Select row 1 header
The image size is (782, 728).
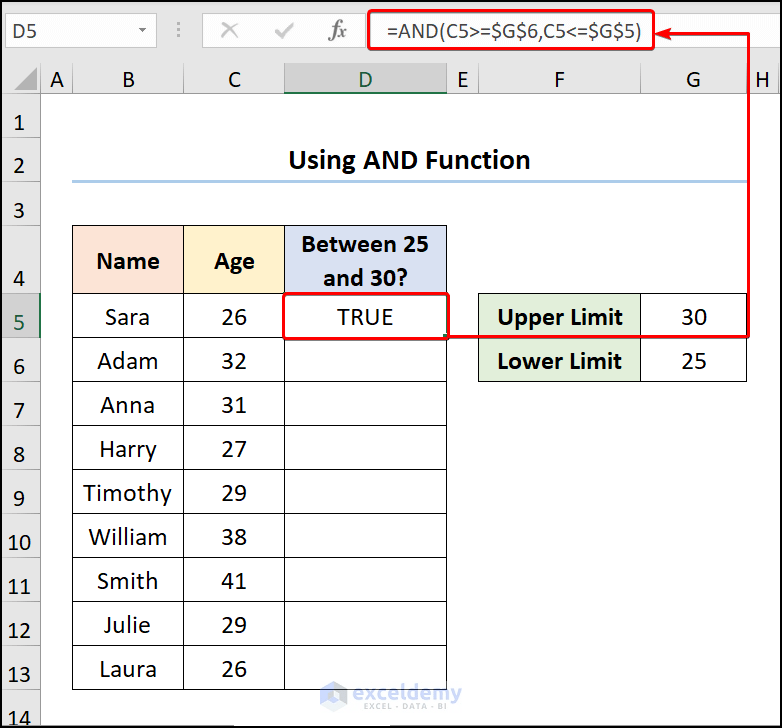20,117
